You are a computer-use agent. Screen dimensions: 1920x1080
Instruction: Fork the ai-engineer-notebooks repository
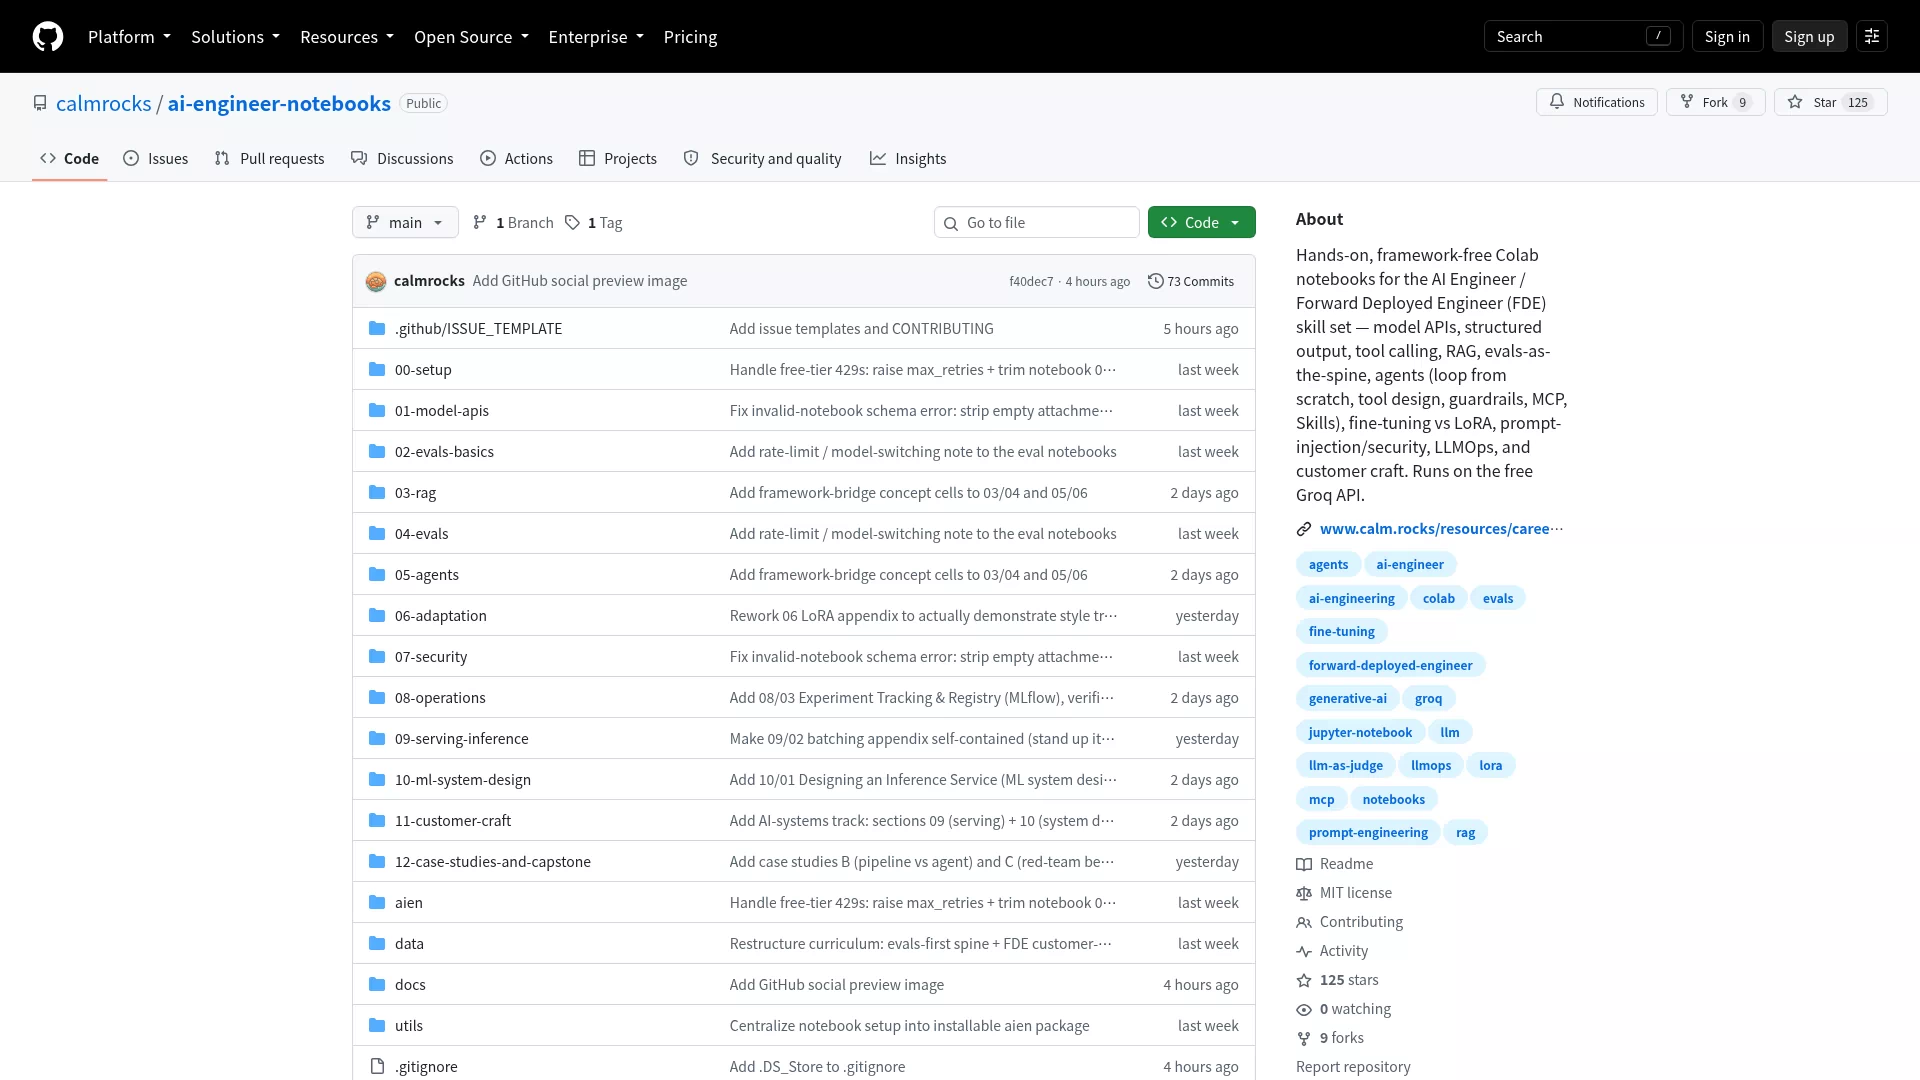1716,102
